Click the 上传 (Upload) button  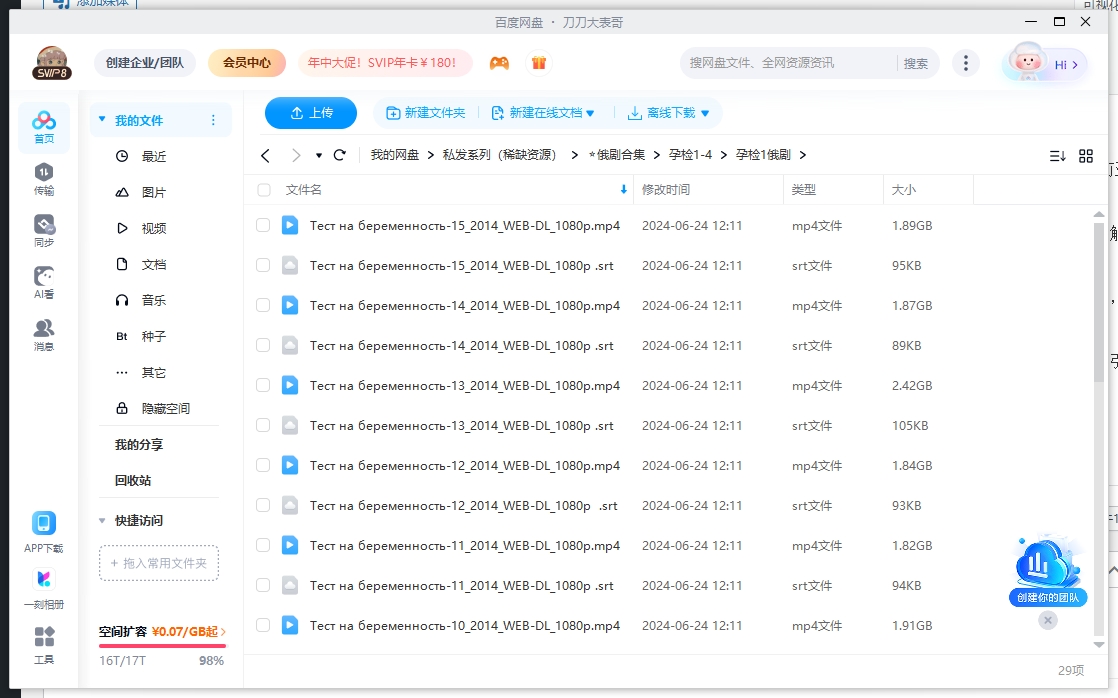(311, 113)
